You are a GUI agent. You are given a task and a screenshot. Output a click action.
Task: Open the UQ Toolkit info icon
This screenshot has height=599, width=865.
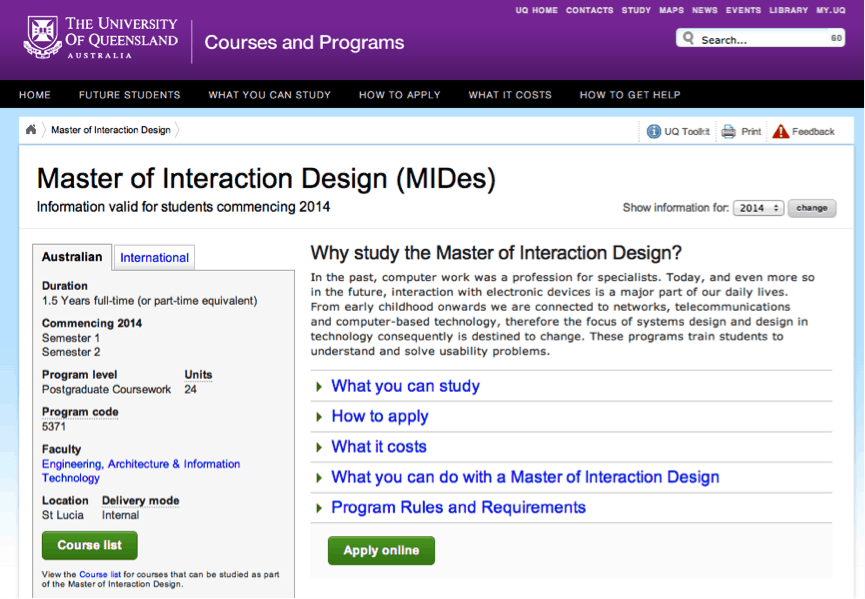(654, 131)
